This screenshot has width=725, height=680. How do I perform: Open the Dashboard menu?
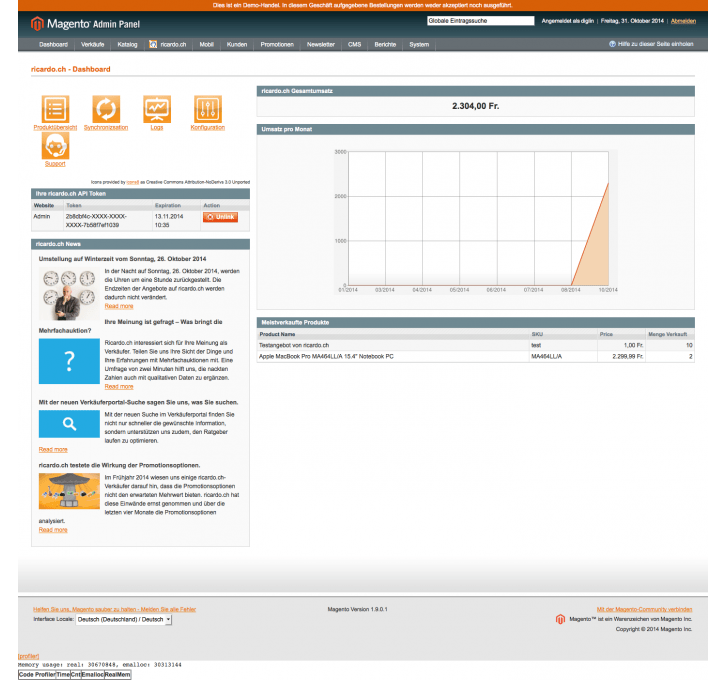pos(53,44)
